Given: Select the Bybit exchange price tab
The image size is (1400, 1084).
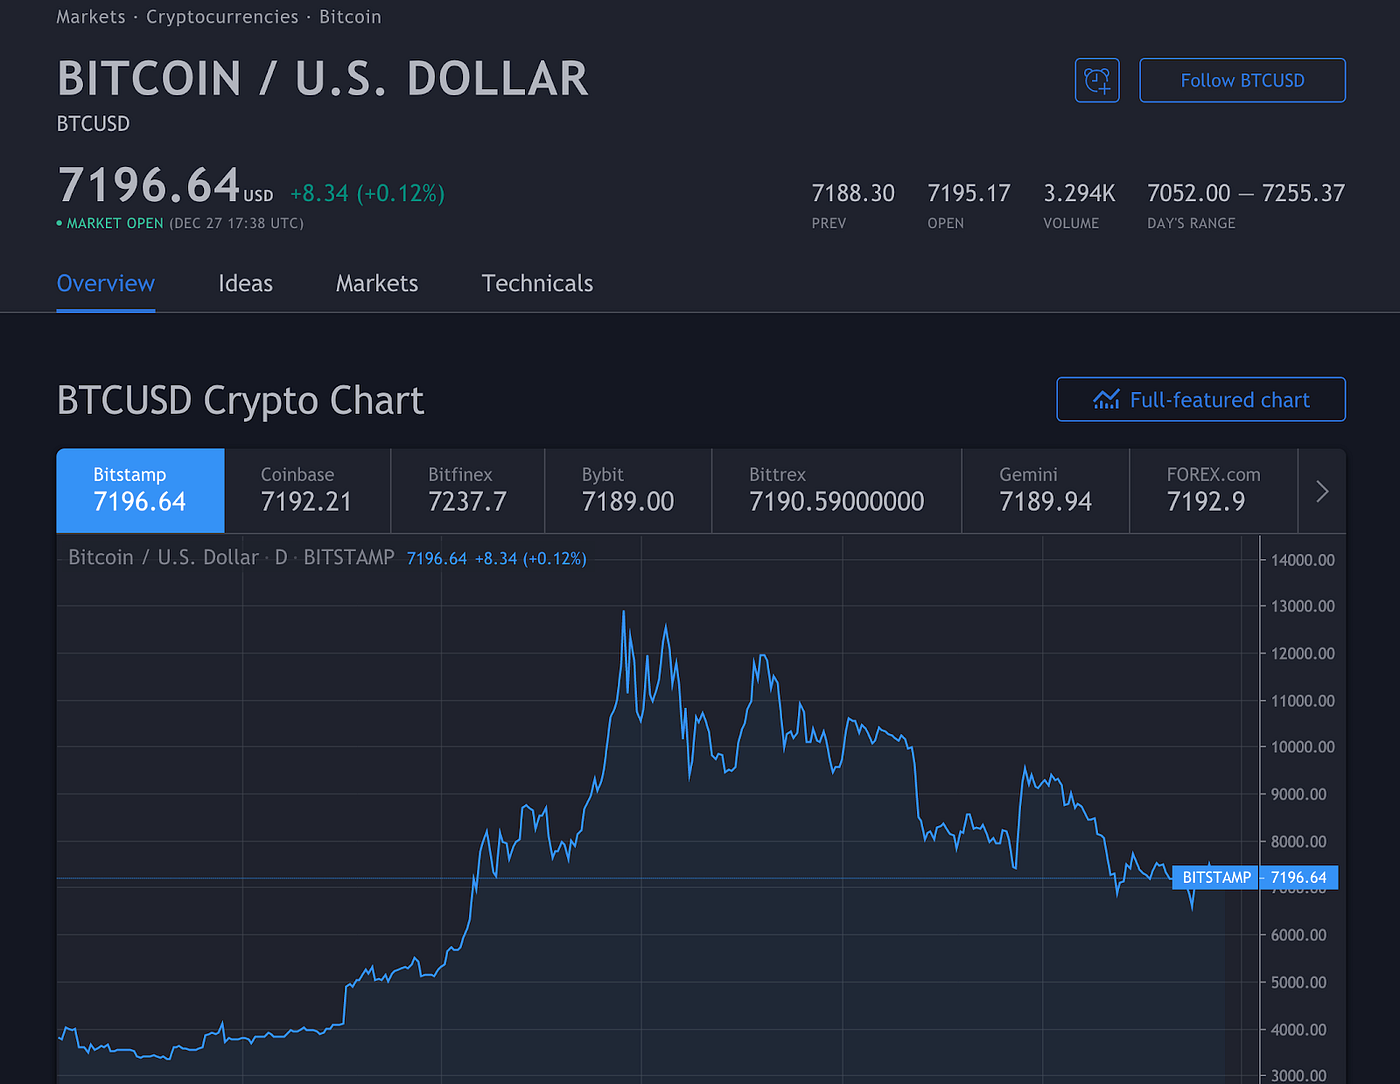Looking at the screenshot, I should pos(627,490).
